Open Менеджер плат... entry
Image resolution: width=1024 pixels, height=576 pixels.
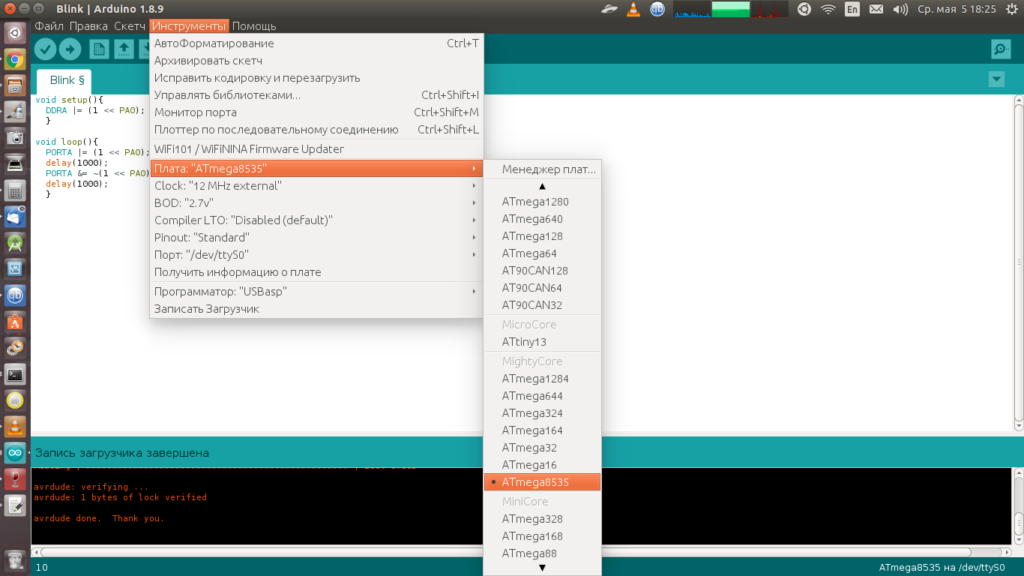pyautogui.click(x=548, y=168)
